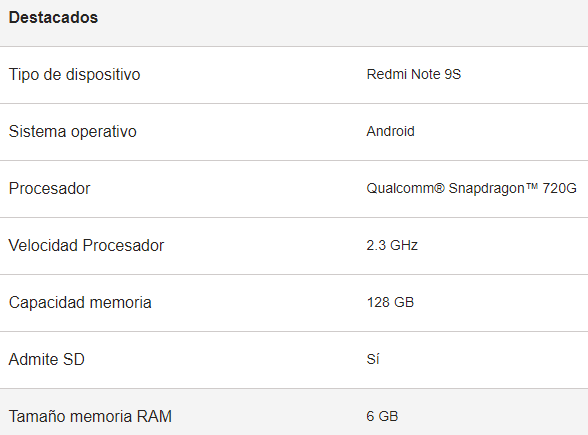Viewport: 588px width, 435px height.
Task: Select the Sistema operativo label
Action: coord(73,132)
